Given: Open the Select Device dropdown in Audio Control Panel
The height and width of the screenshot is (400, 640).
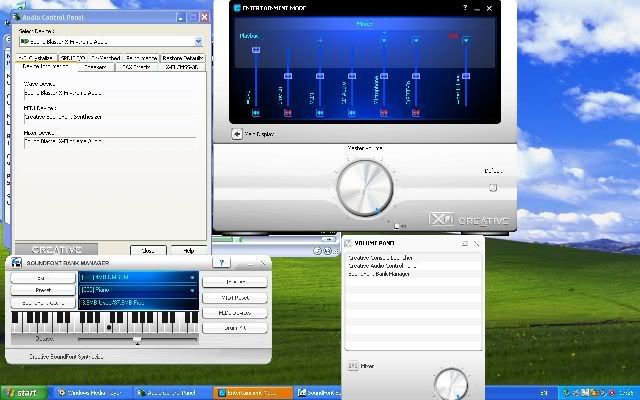Looking at the screenshot, I should click(x=198, y=41).
